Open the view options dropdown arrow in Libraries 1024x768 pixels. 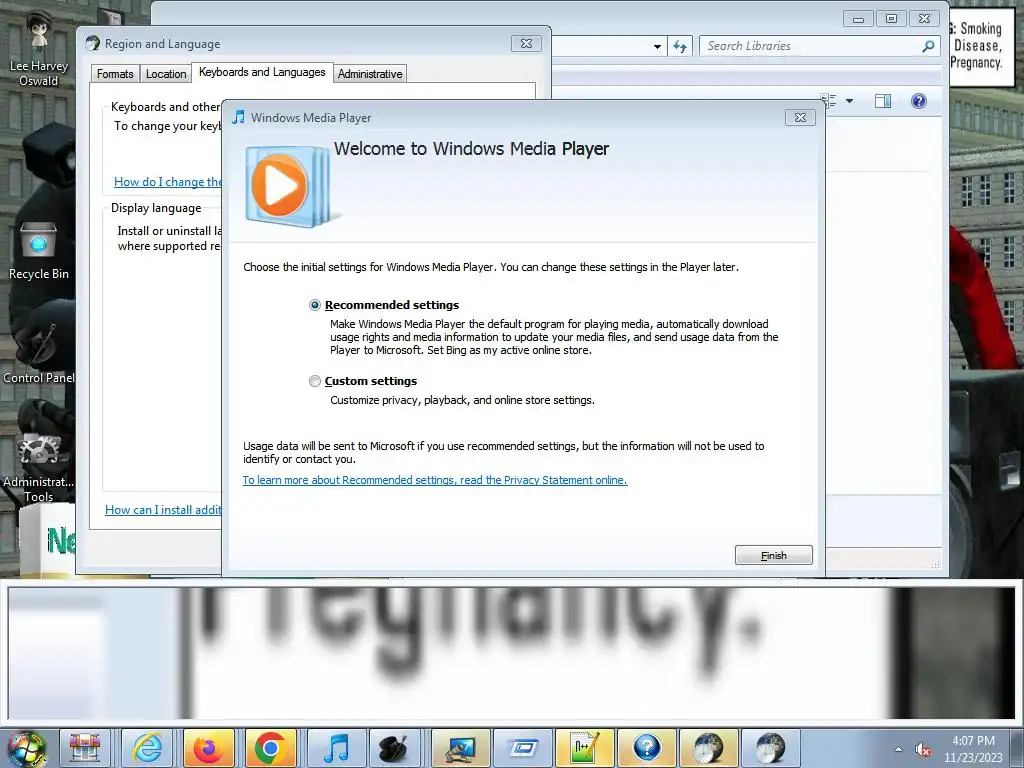850,101
